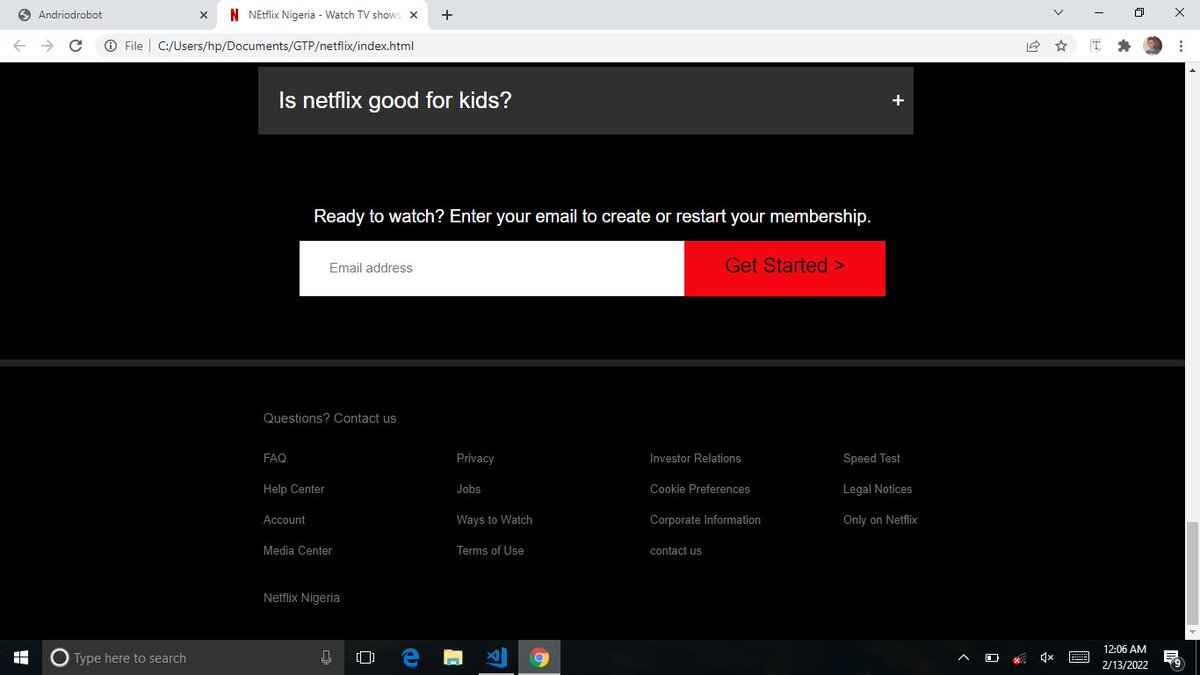The height and width of the screenshot is (675, 1200).
Task: Open the Jobs footer link
Action: pos(469,489)
